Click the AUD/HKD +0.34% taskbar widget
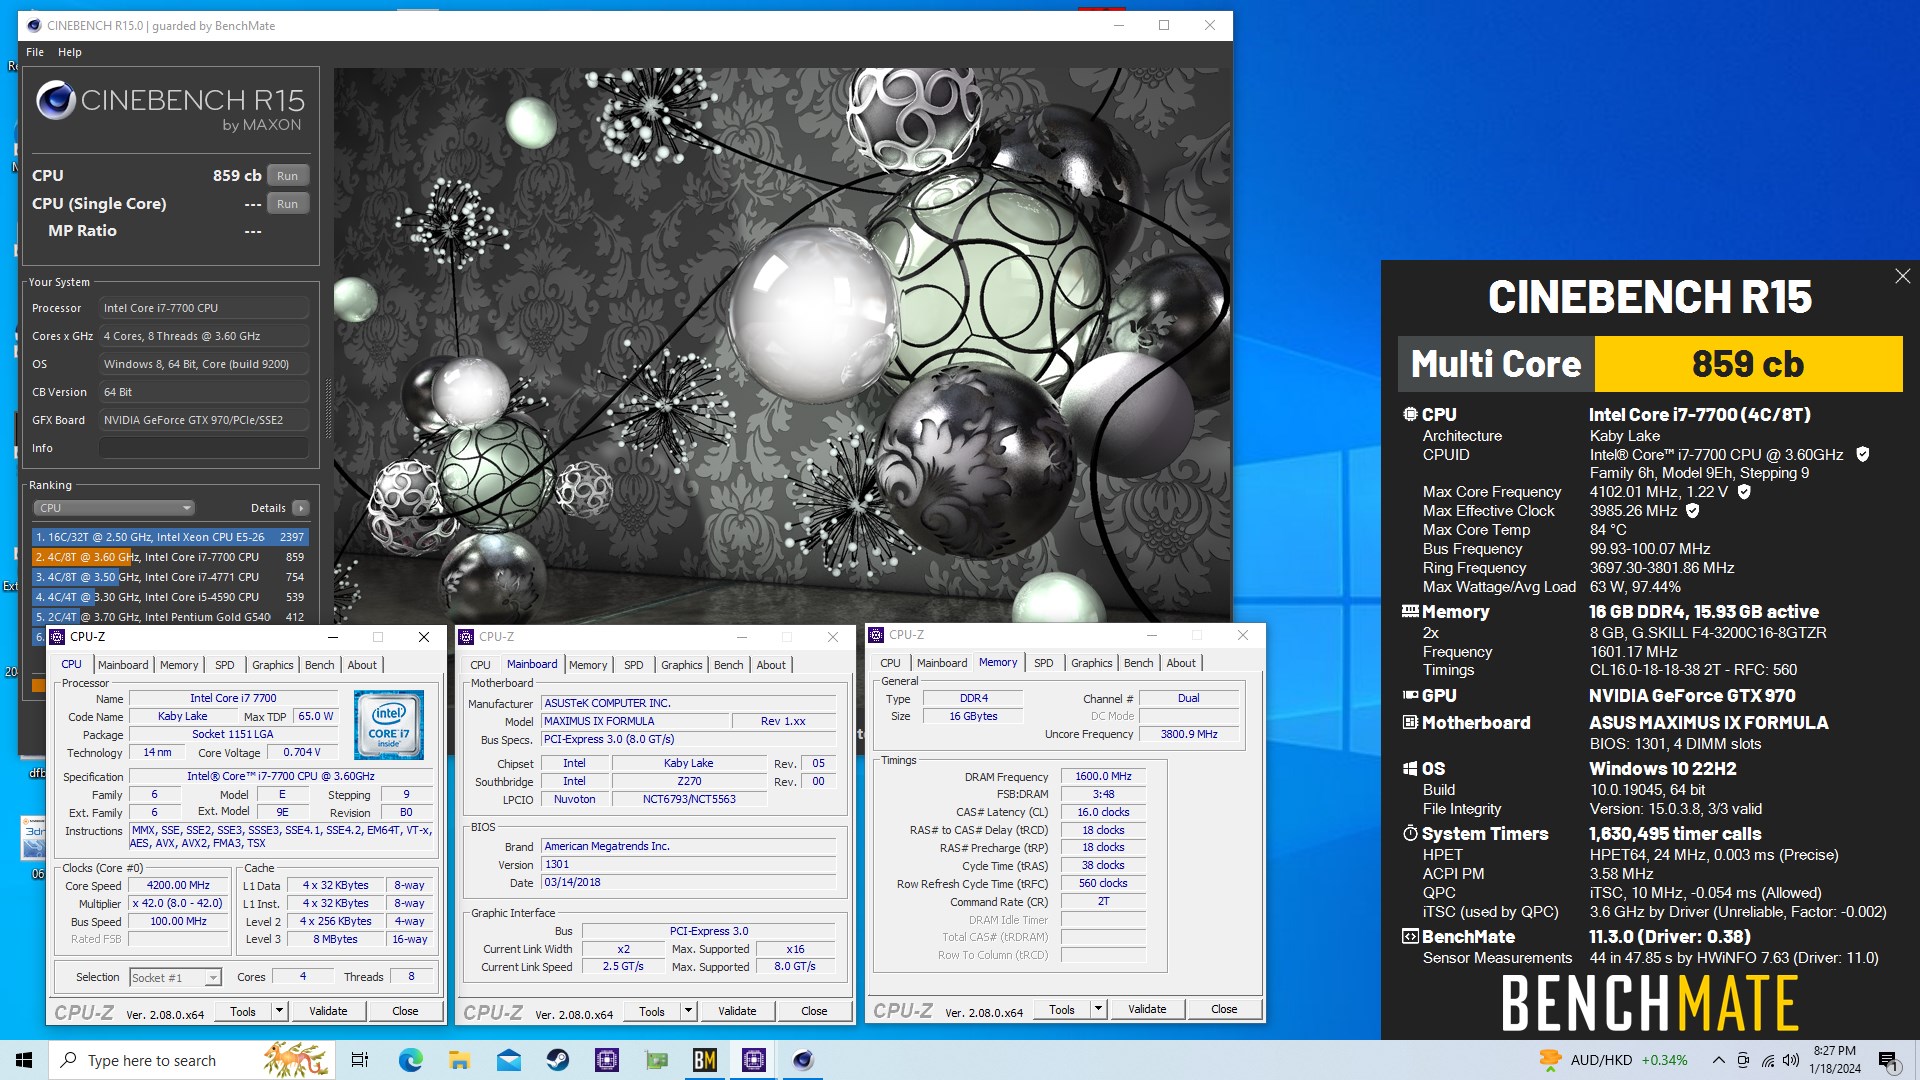This screenshot has height=1080, width=1920. click(1613, 1060)
